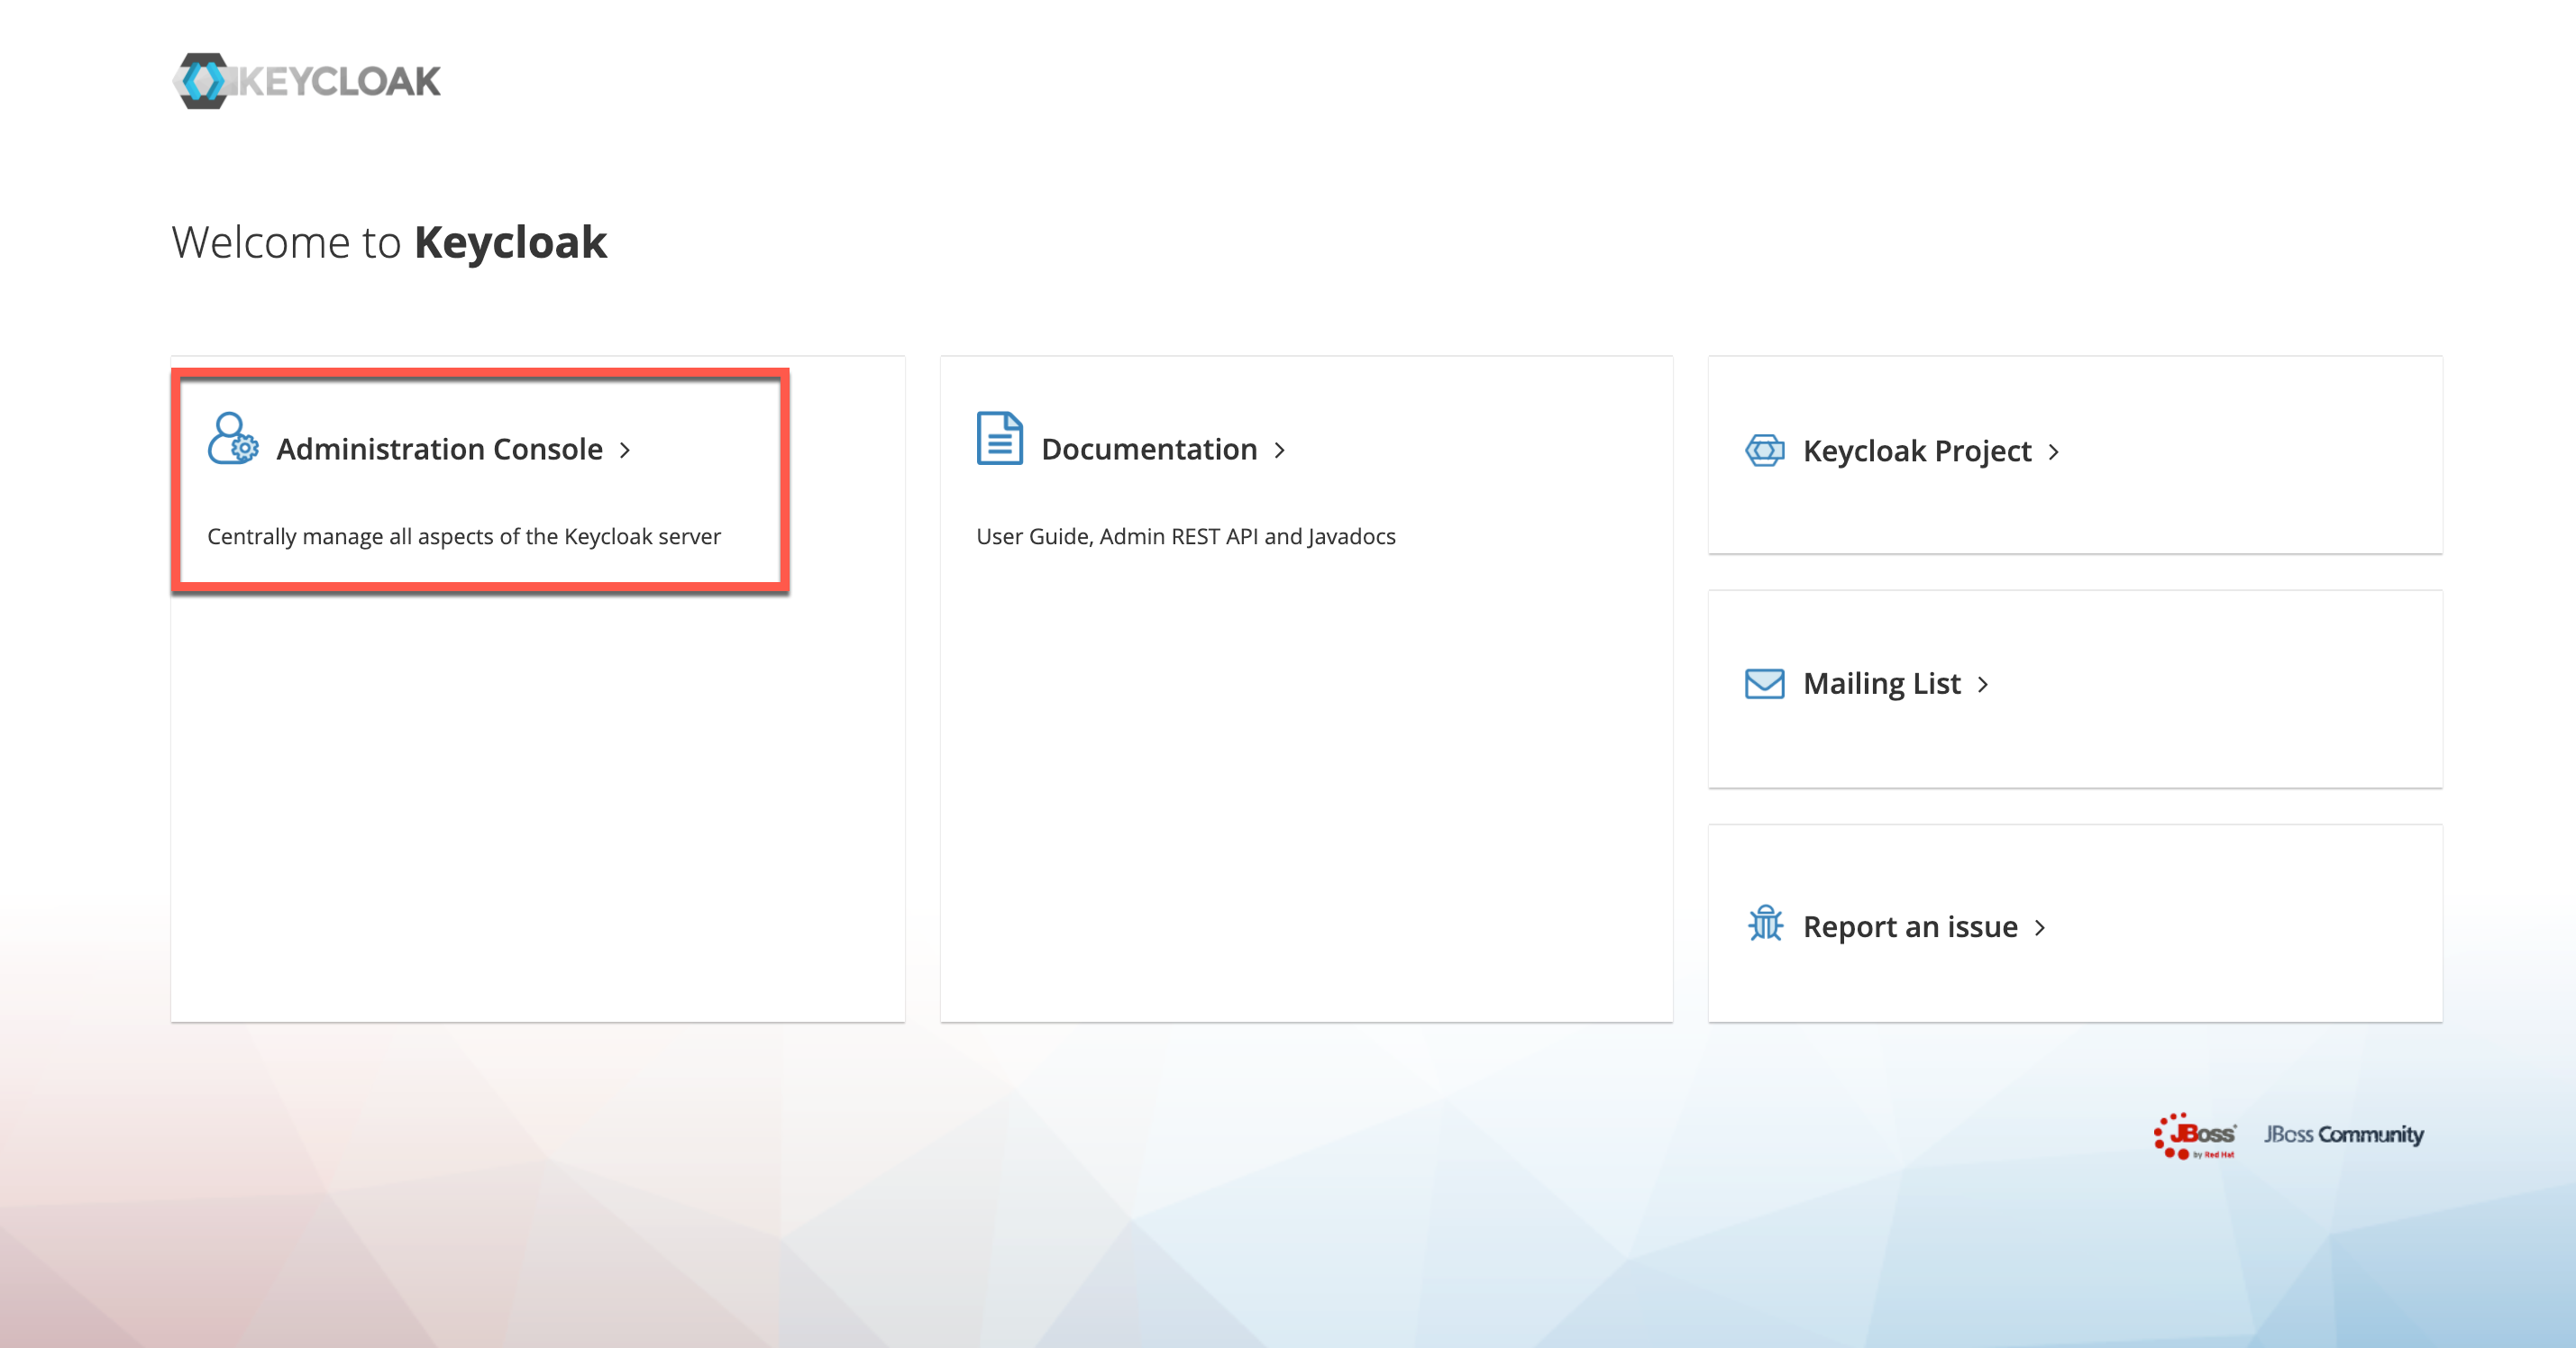
Task: Click the Administration Console user-gear icon
Action: point(233,438)
